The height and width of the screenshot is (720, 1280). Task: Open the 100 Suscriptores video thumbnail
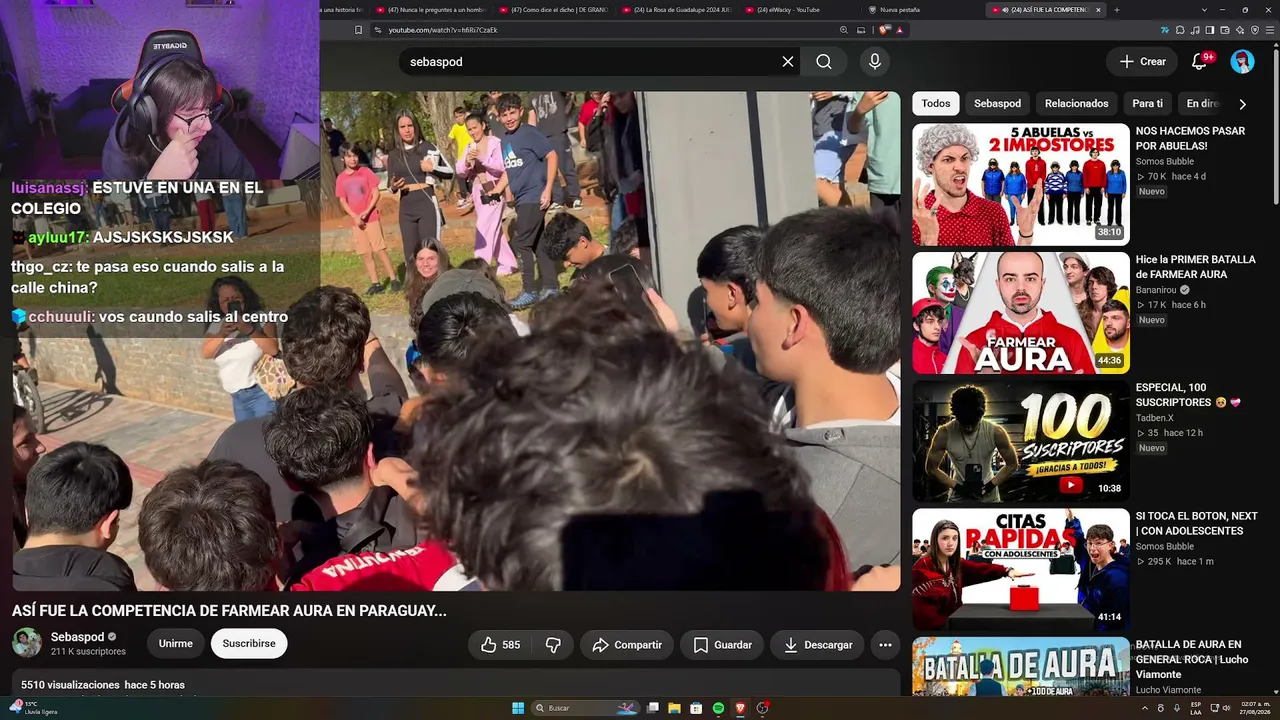pyautogui.click(x=1021, y=441)
